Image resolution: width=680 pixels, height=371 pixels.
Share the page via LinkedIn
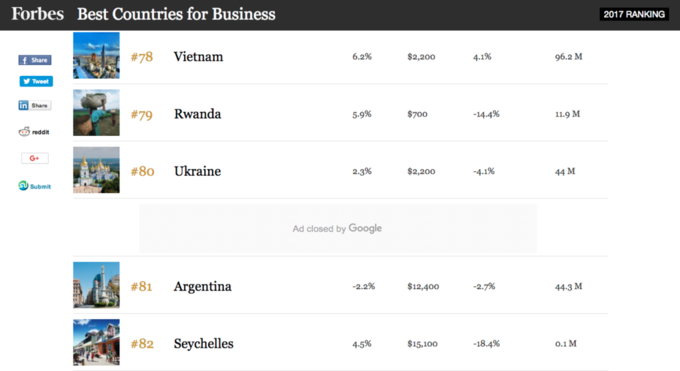35,105
